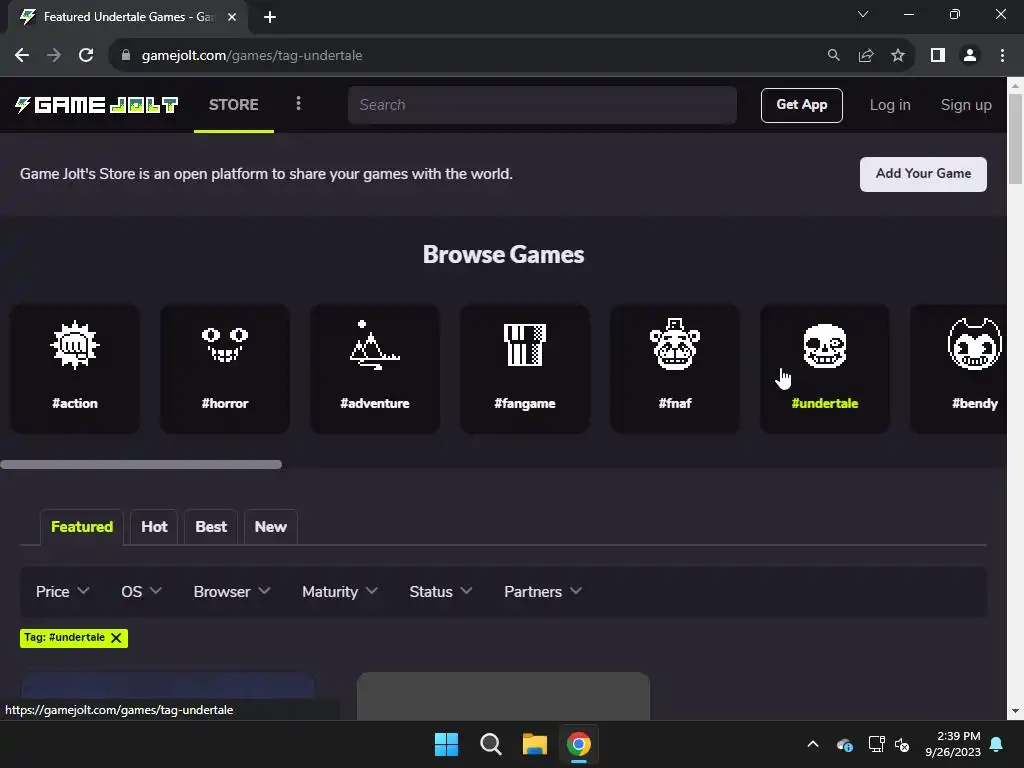Open the tab search chevron
1024x768 pixels.
[863, 14]
